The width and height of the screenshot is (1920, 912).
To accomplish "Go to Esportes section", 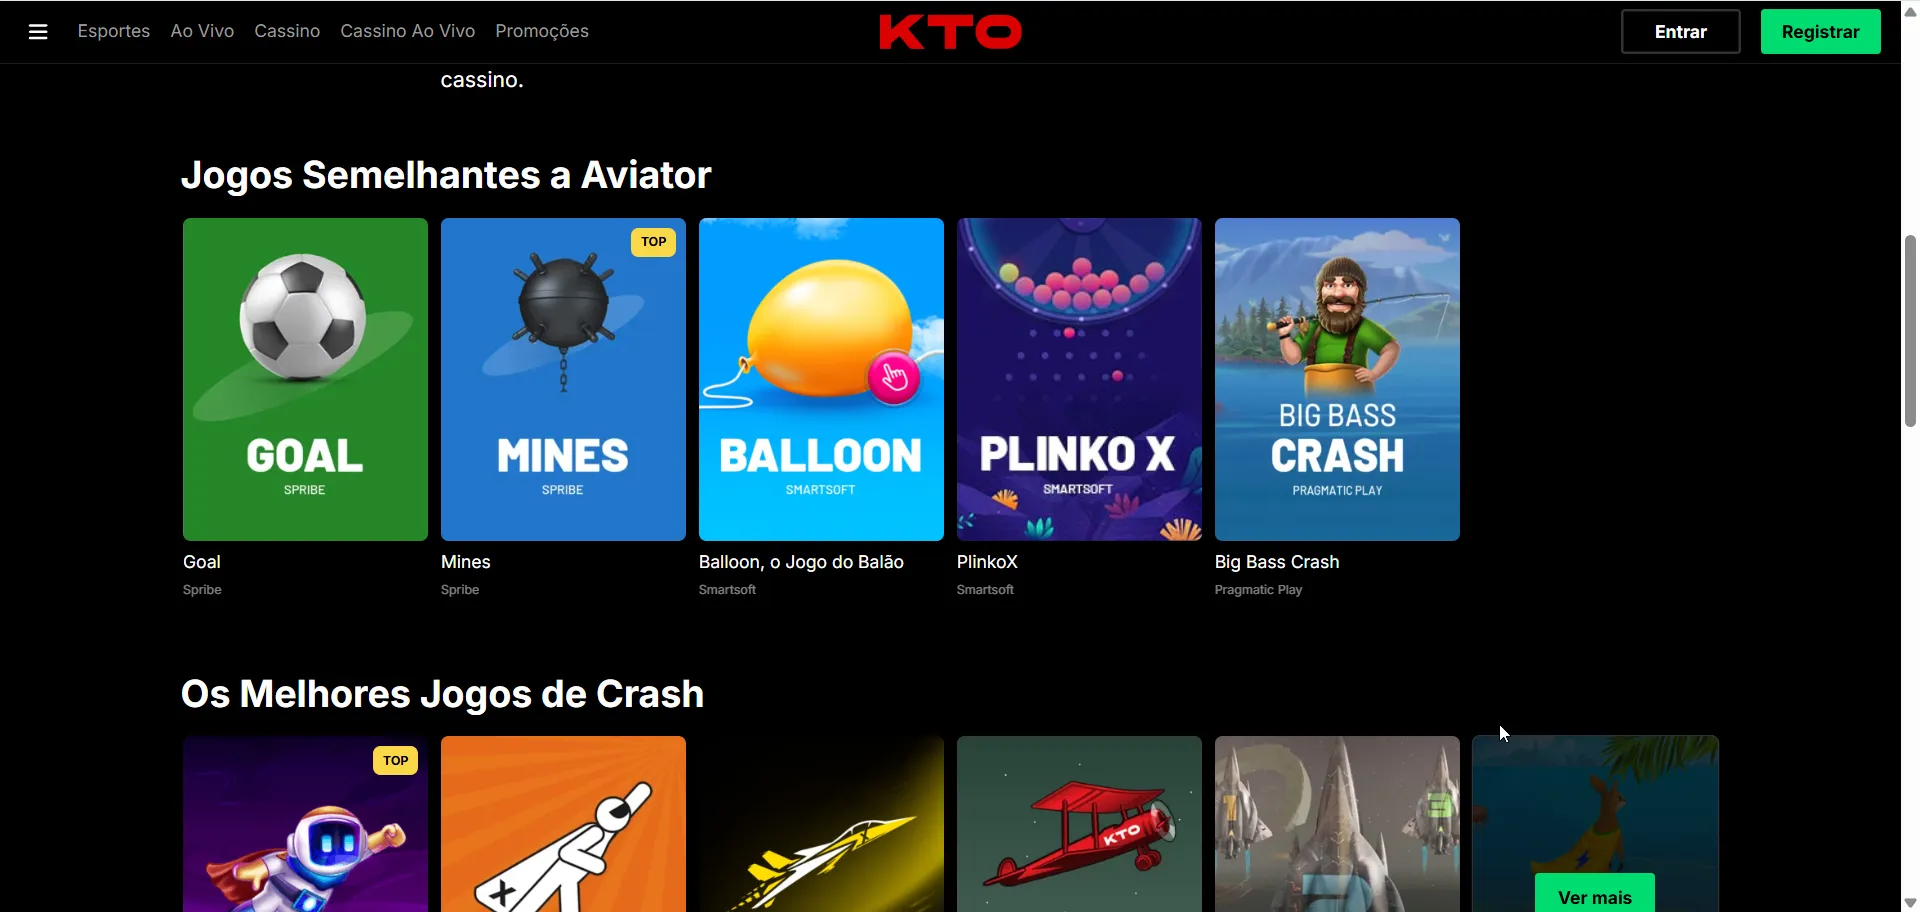I will (114, 31).
